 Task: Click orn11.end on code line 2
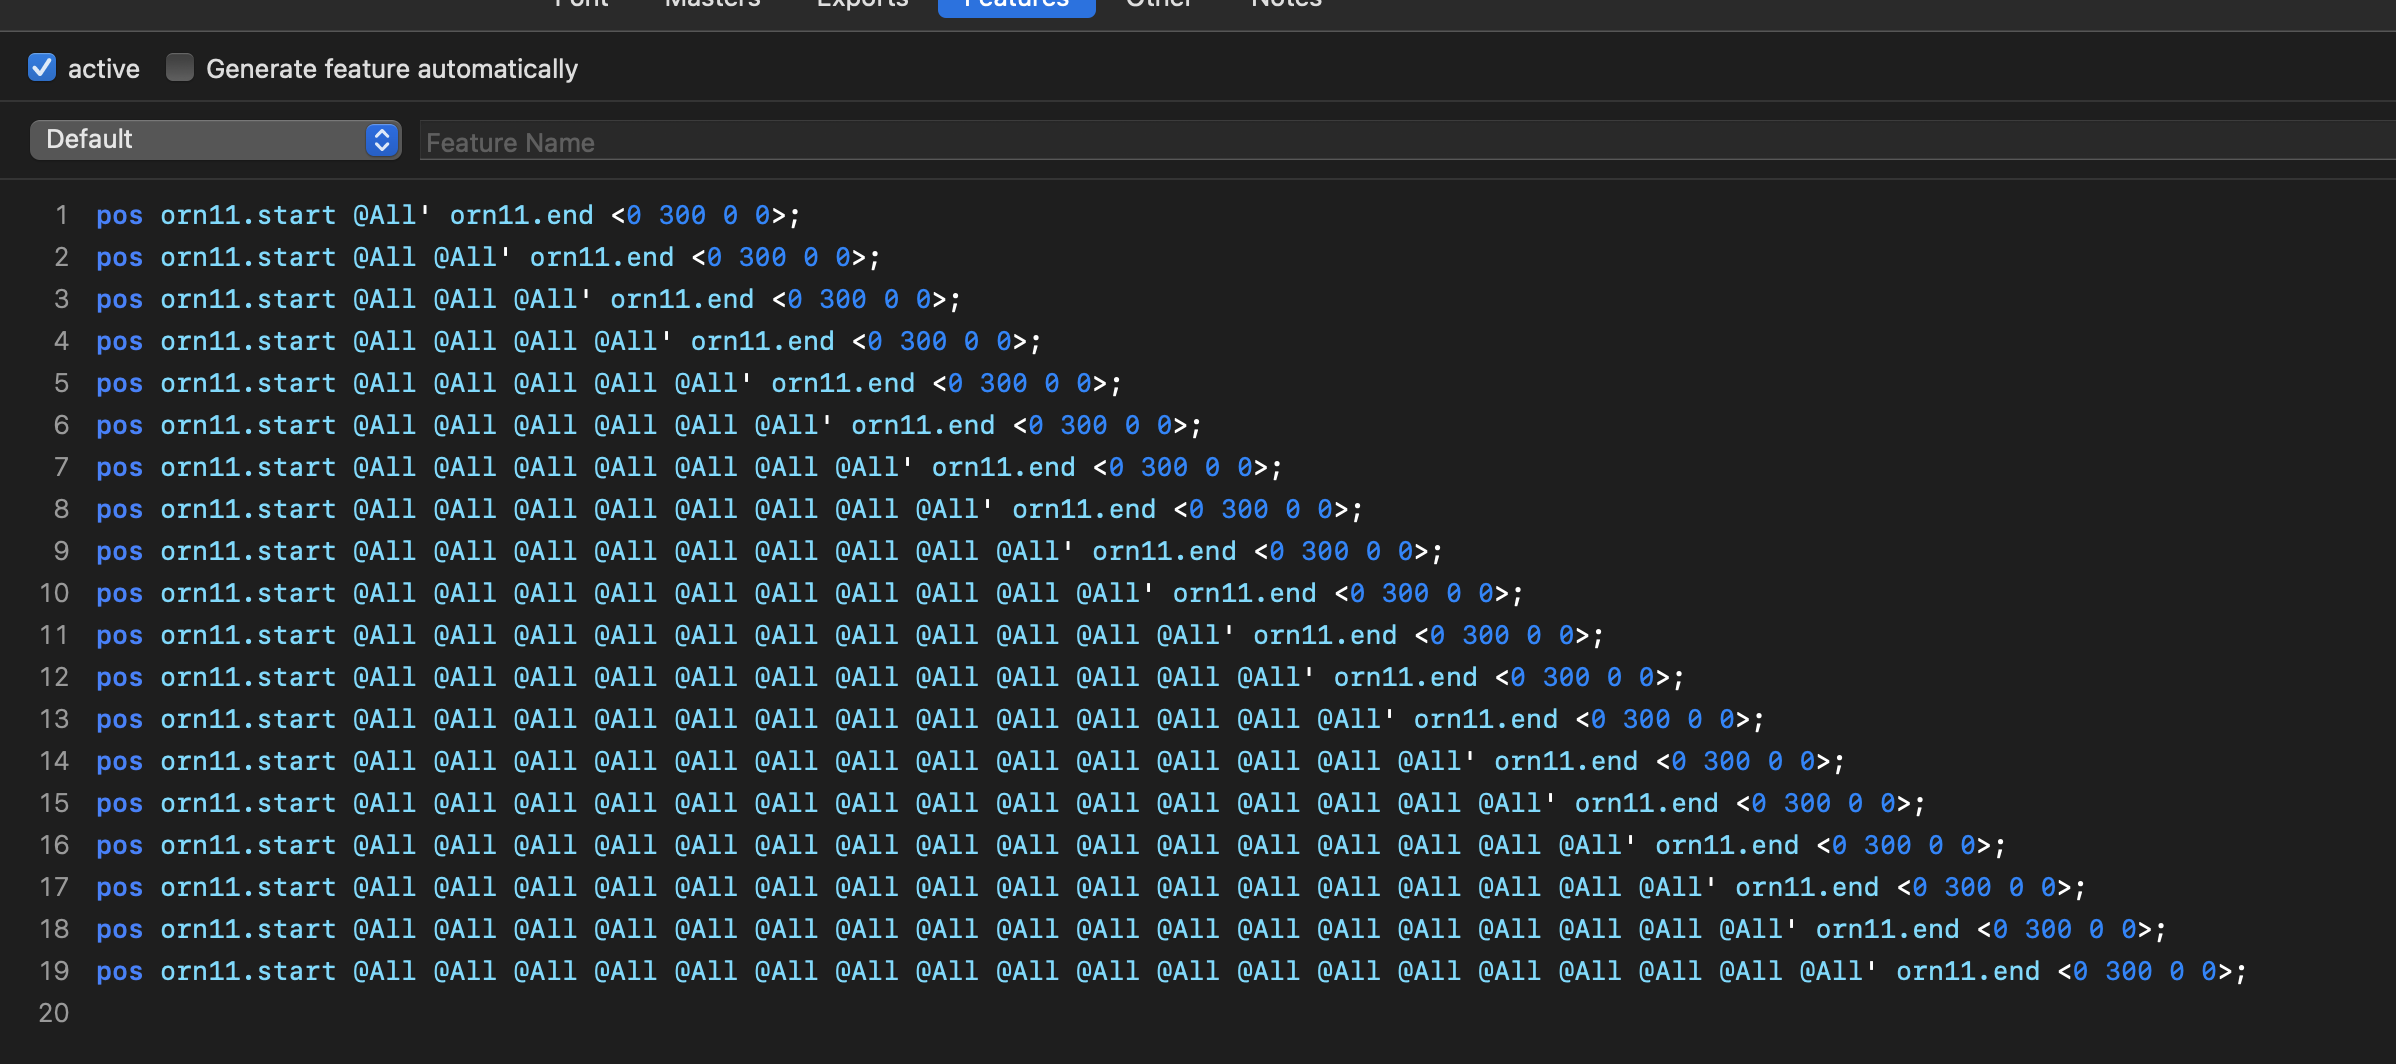[x=601, y=258]
